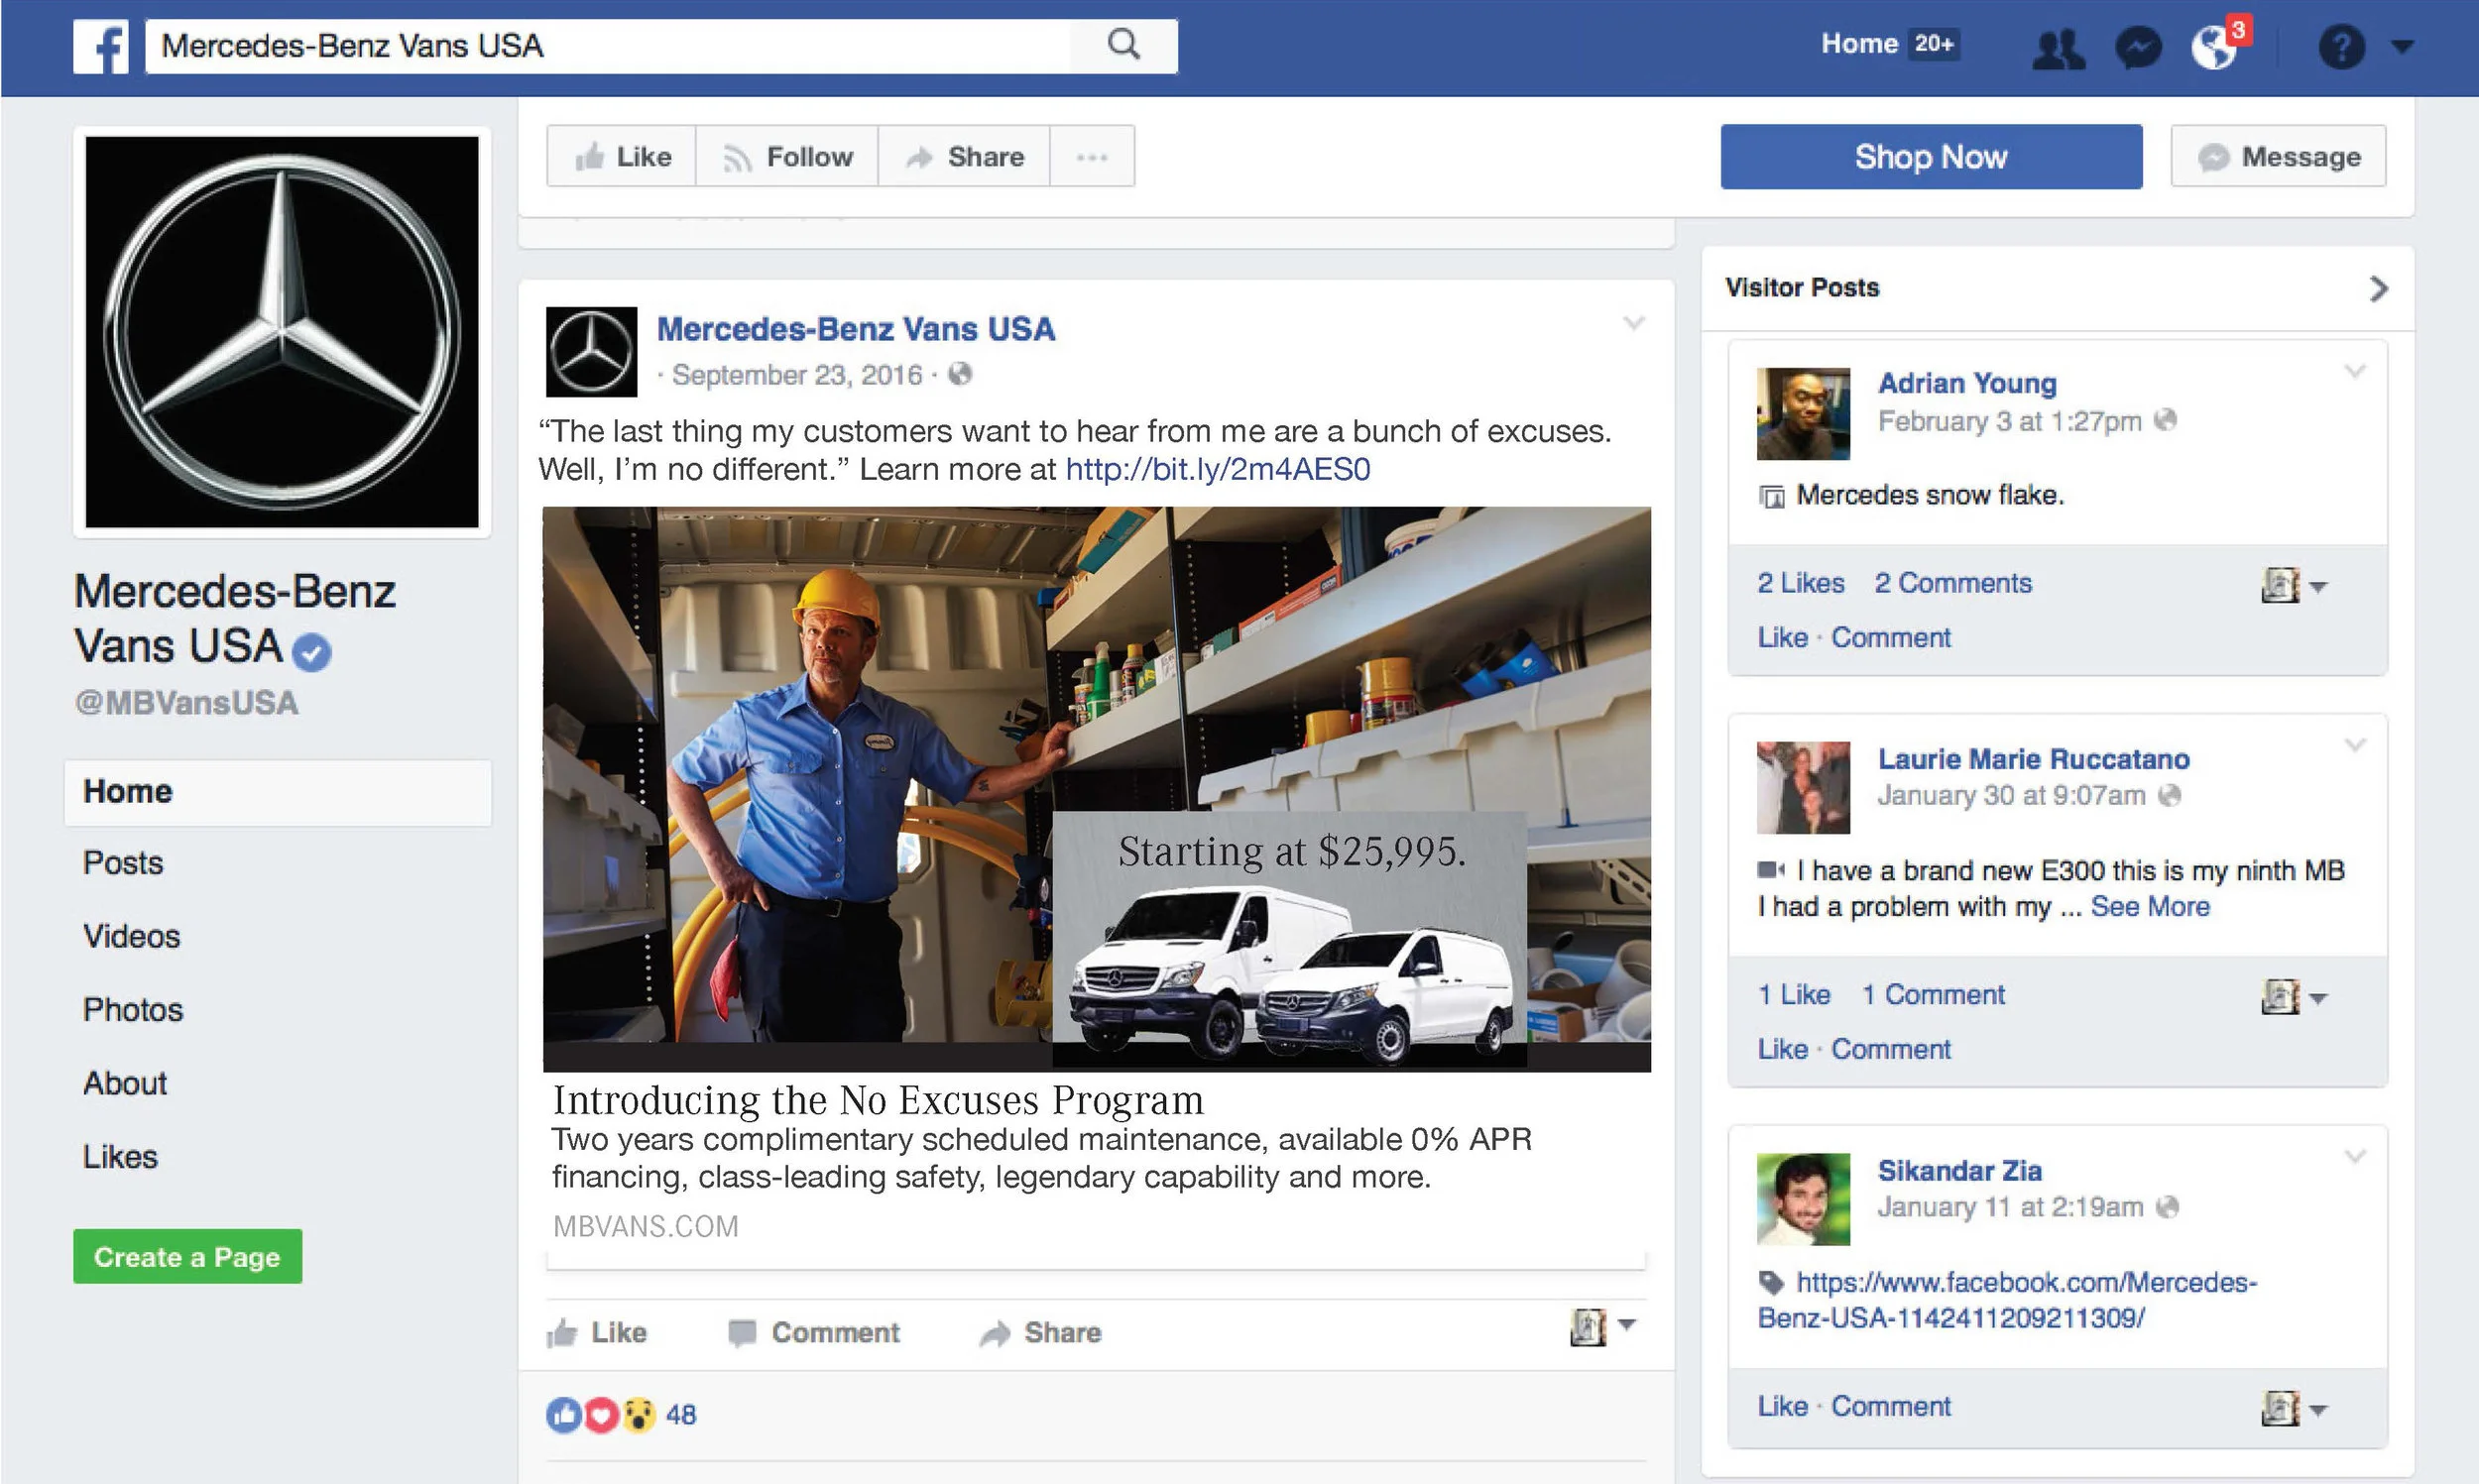The image size is (2479, 1484).
Task: Click the search magnifier icon
Action: 1123,45
